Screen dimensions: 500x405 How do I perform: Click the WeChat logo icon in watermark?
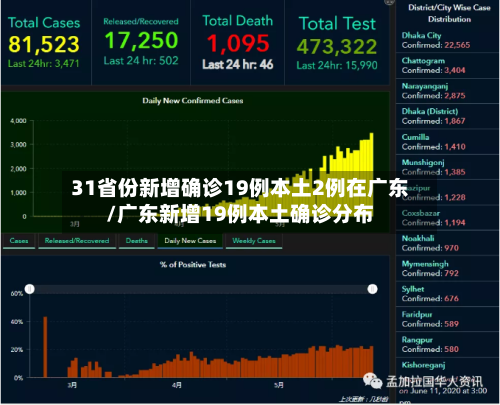[x=373, y=381]
